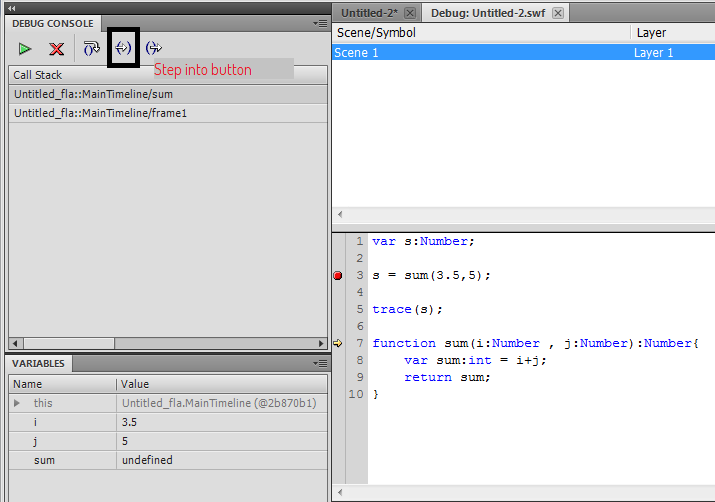Click the Scene/Symbol column header
The width and height of the screenshot is (715, 502).
(x=481, y=32)
